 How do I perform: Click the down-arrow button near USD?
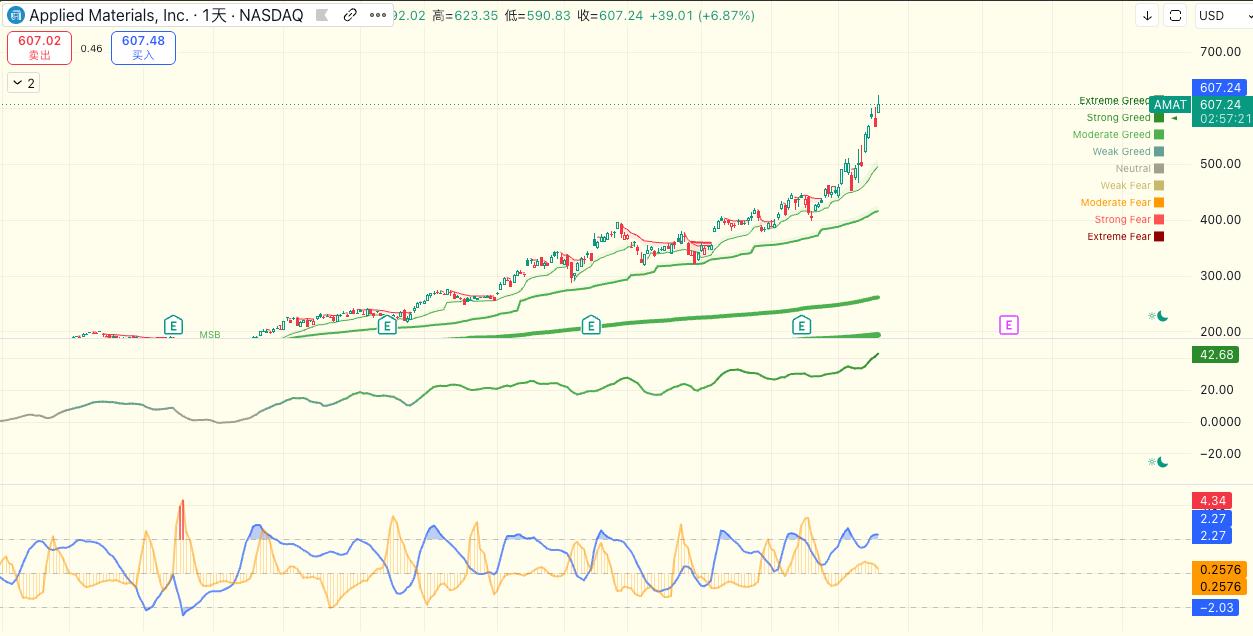click(1148, 16)
